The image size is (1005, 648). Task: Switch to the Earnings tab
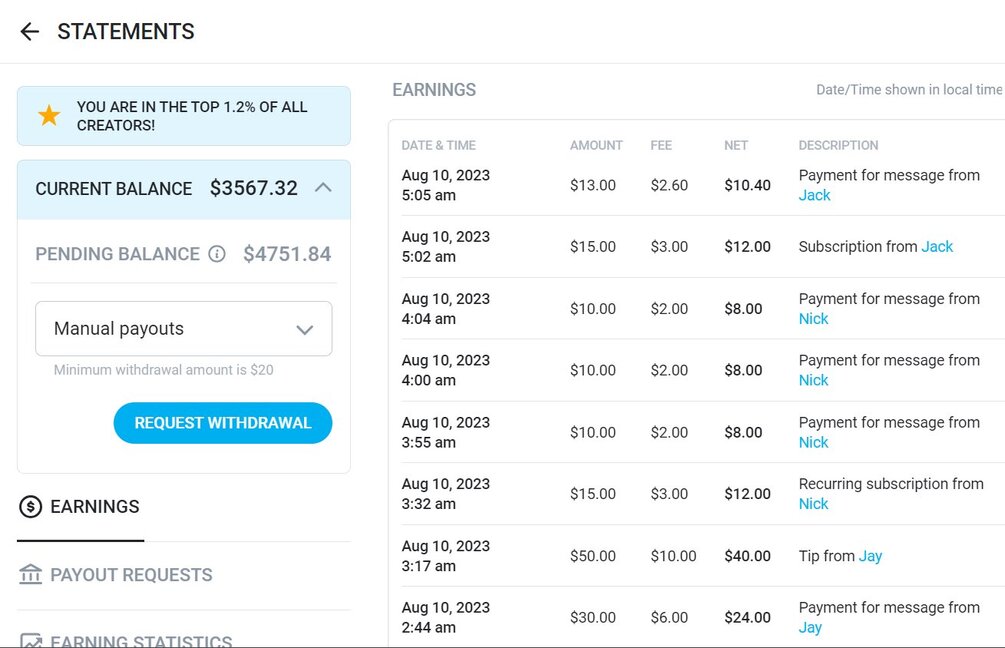tap(94, 507)
